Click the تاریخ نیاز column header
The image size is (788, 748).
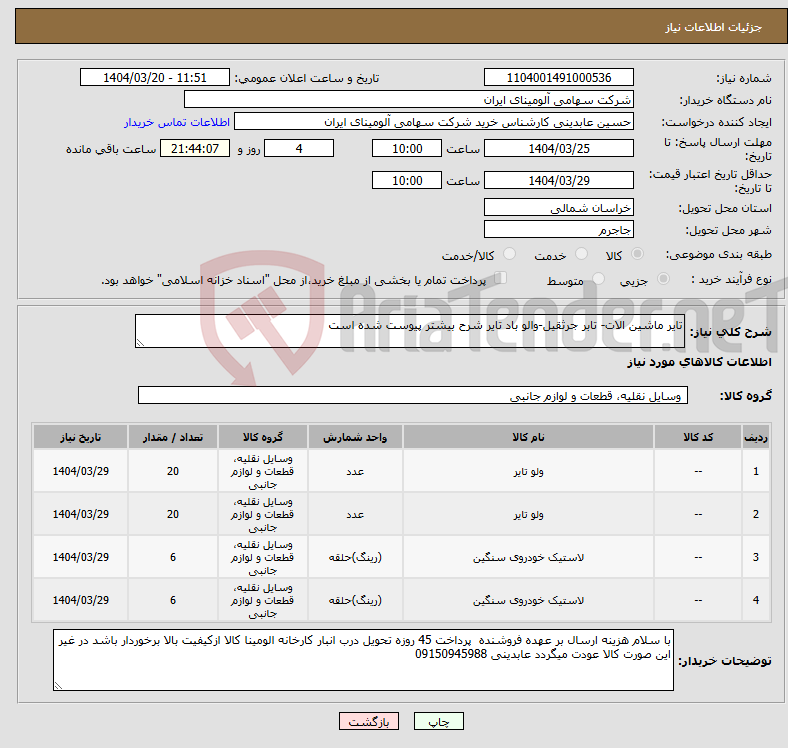click(80, 437)
